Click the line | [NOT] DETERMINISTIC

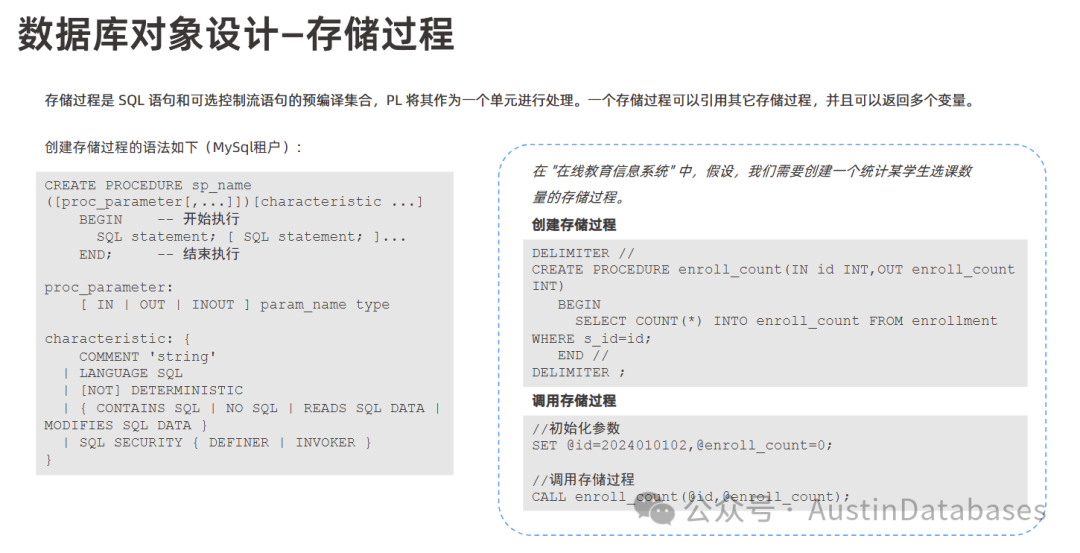point(152,390)
